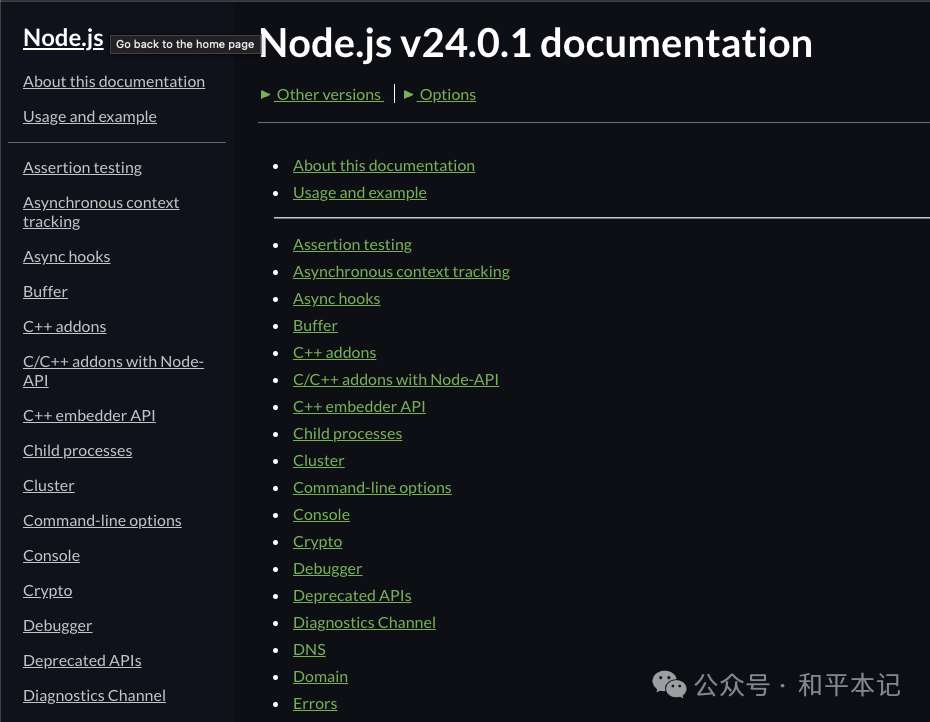
Task: Go to Assertion testing in the sidebar
Action: point(82,168)
